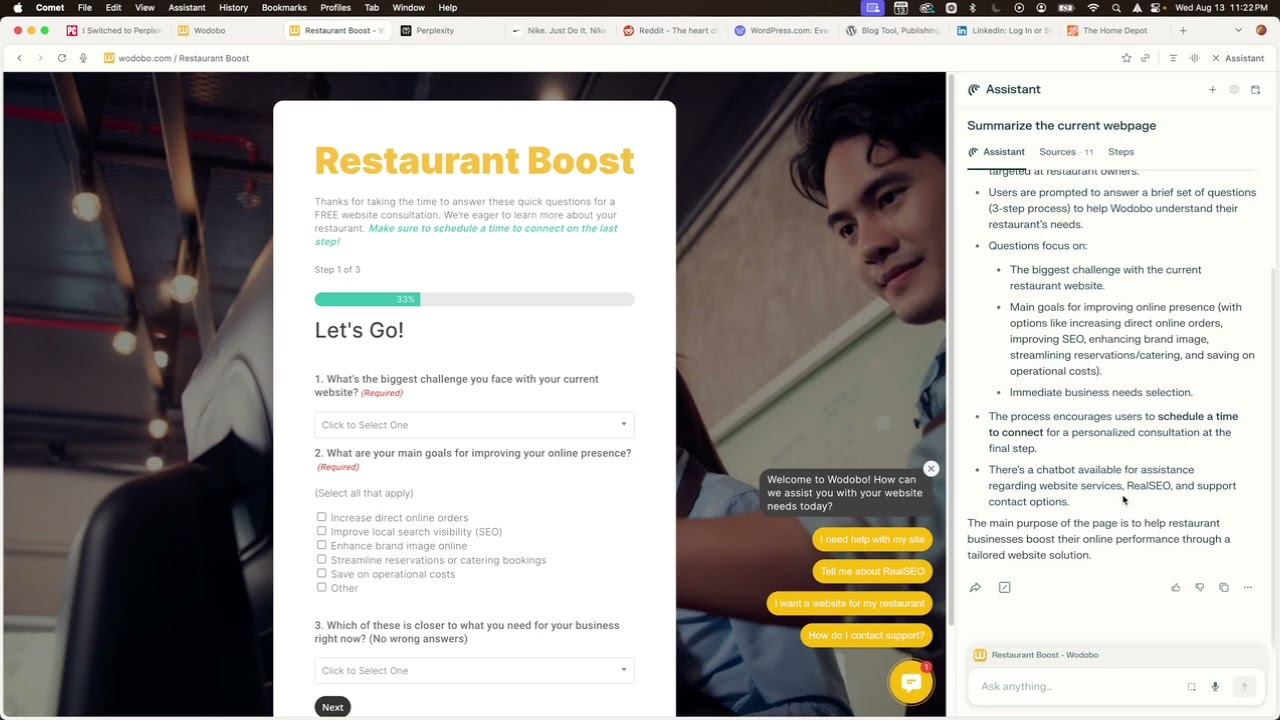This screenshot has height=720, width=1280.
Task: Switch to the Reddit tab
Action: [x=672, y=30]
